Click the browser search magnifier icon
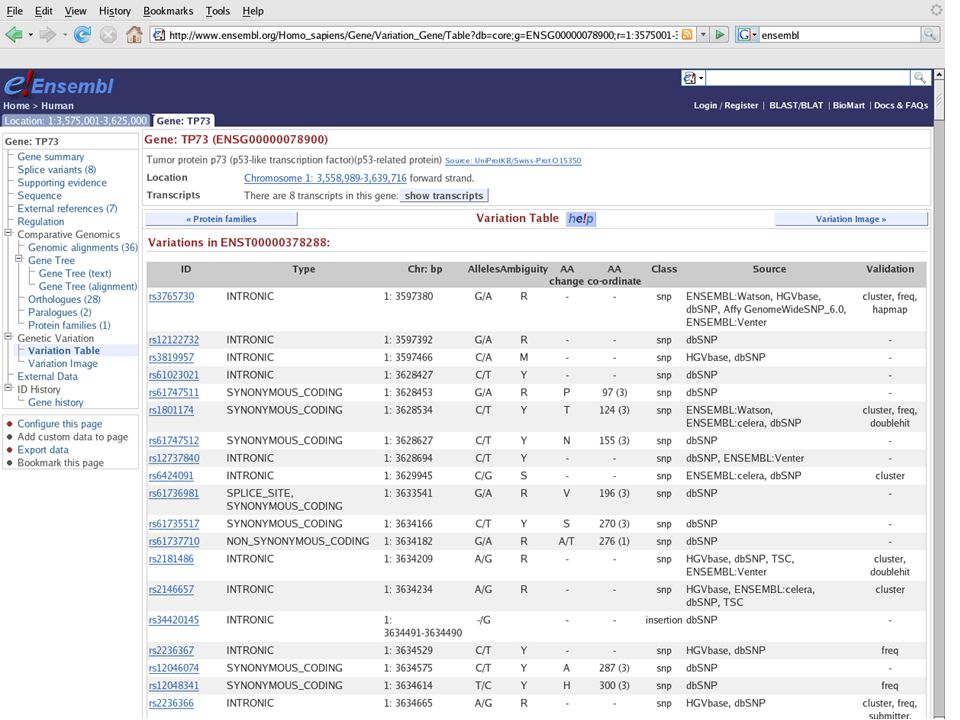This screenshot has height=720, width=960. point(929,35)
